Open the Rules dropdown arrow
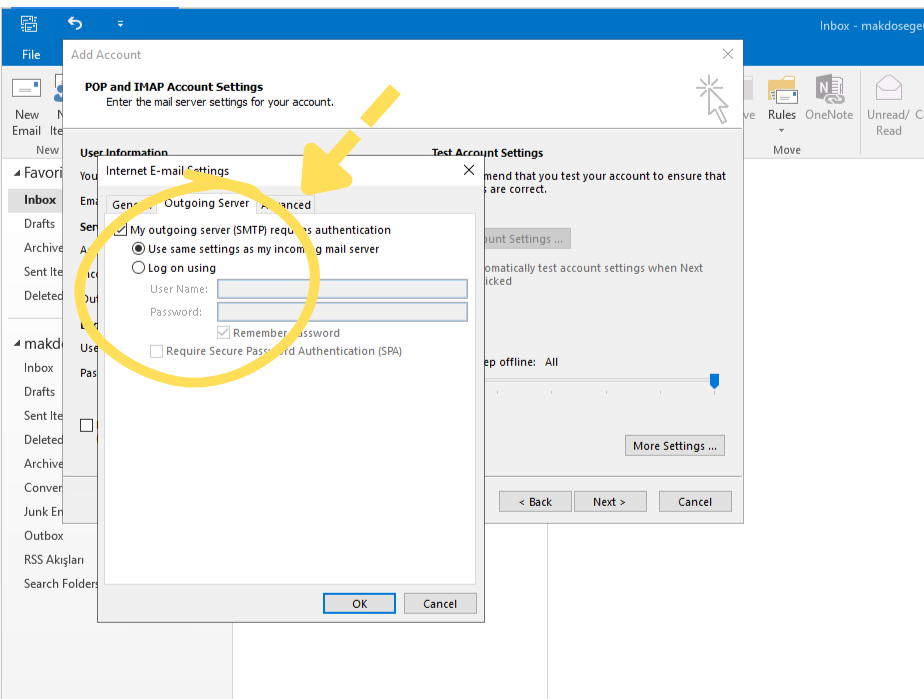 click(x=782, y=130)
